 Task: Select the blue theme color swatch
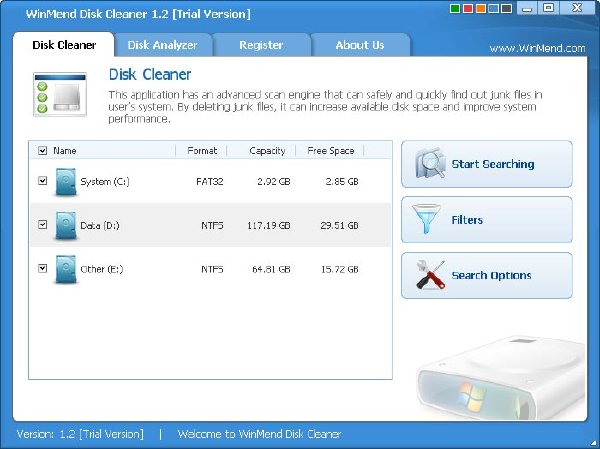pyautogui.click(x=494, y=8)
